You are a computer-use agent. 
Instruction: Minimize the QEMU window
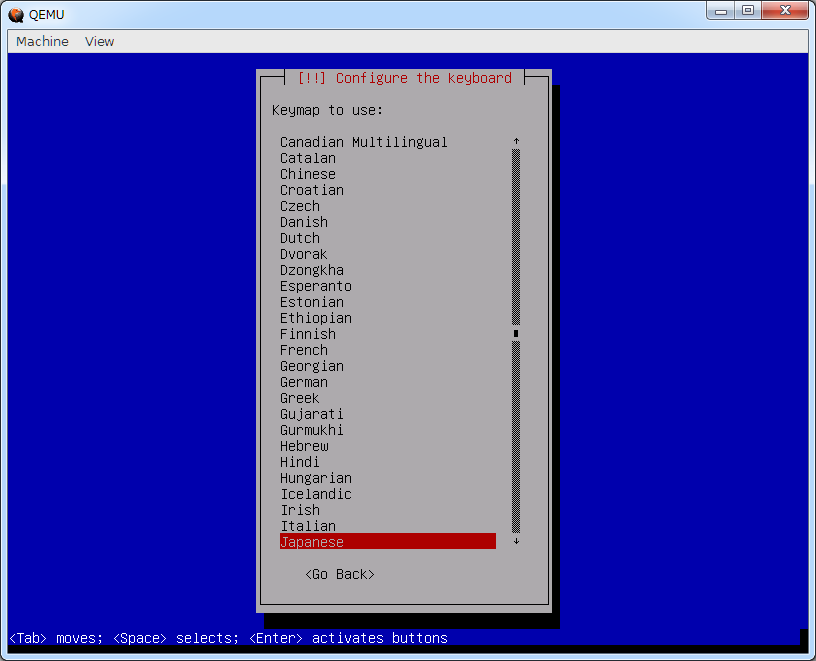721,10
